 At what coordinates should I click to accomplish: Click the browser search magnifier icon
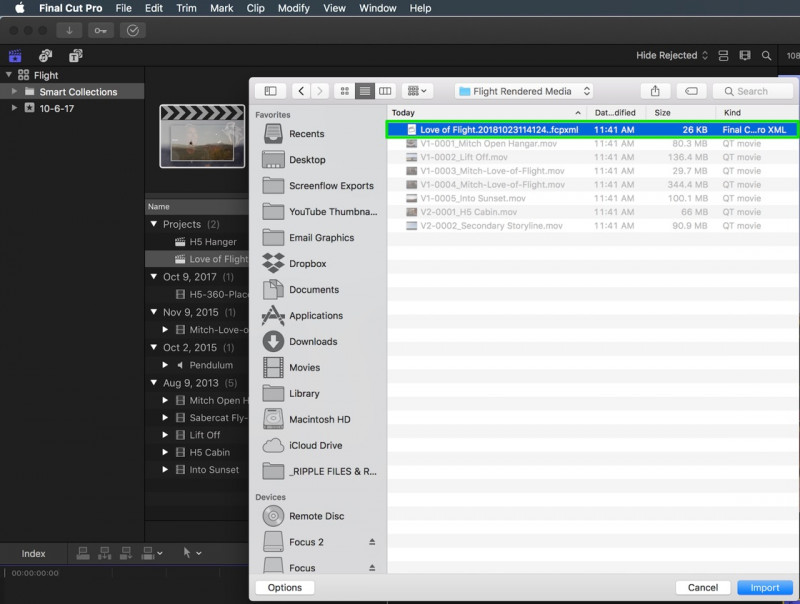(x=766, y=56)
